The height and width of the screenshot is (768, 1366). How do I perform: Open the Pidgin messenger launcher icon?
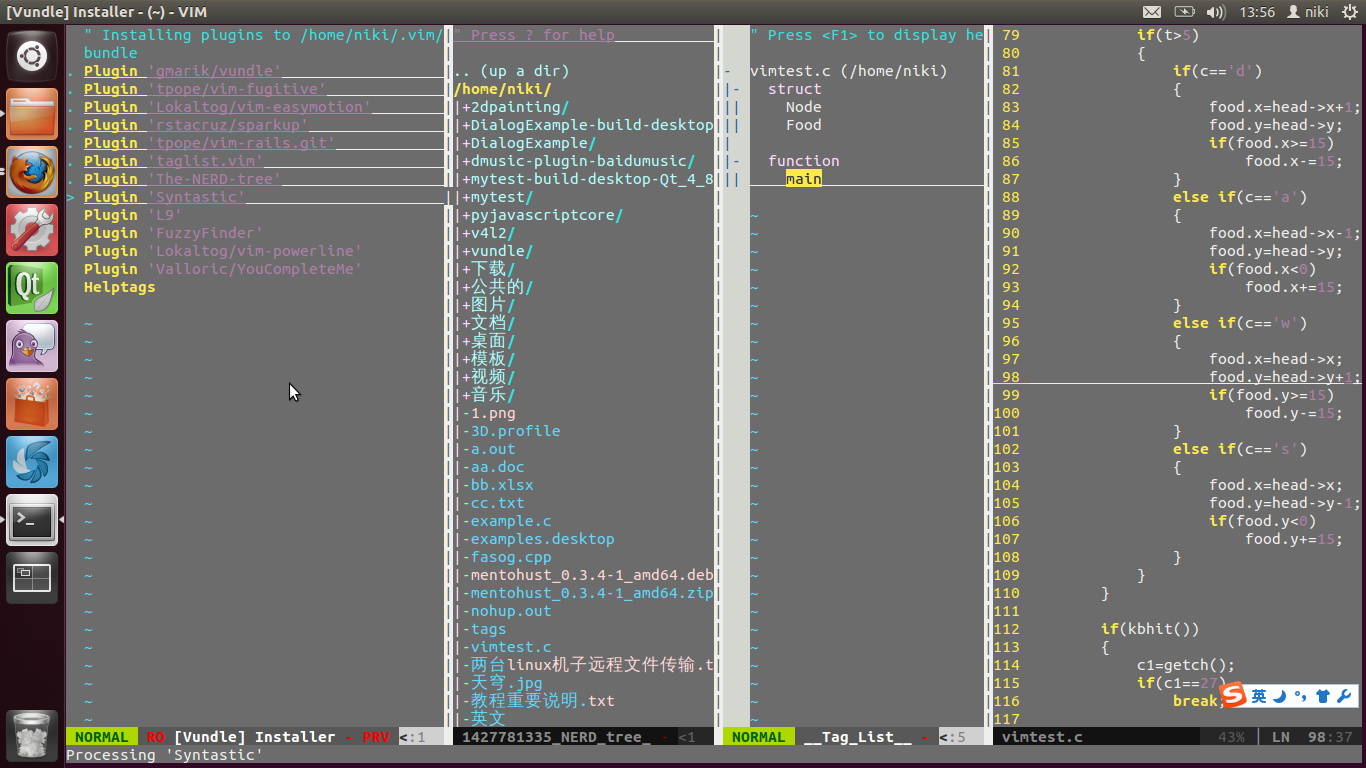[32, 346]
